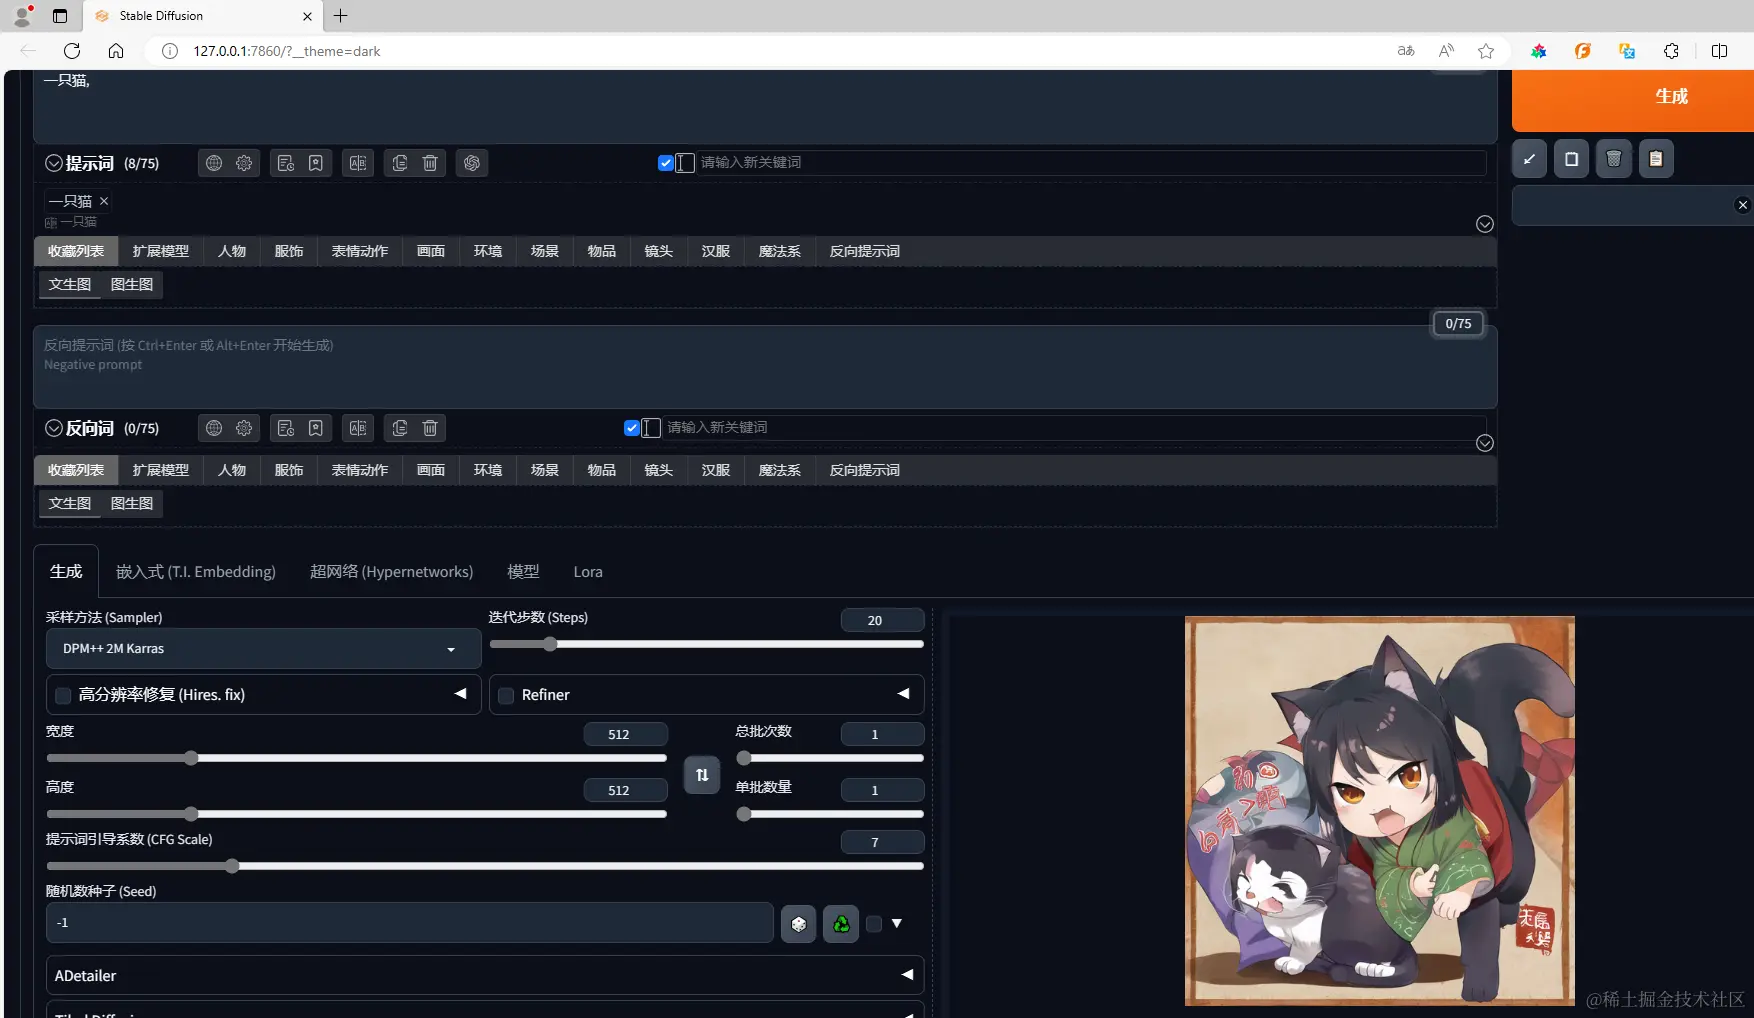This screenshot has height=1018, width=1754.
Task: Click lower 文生图 button under 反向词 收藏列表
Action: tap(70, 504)
